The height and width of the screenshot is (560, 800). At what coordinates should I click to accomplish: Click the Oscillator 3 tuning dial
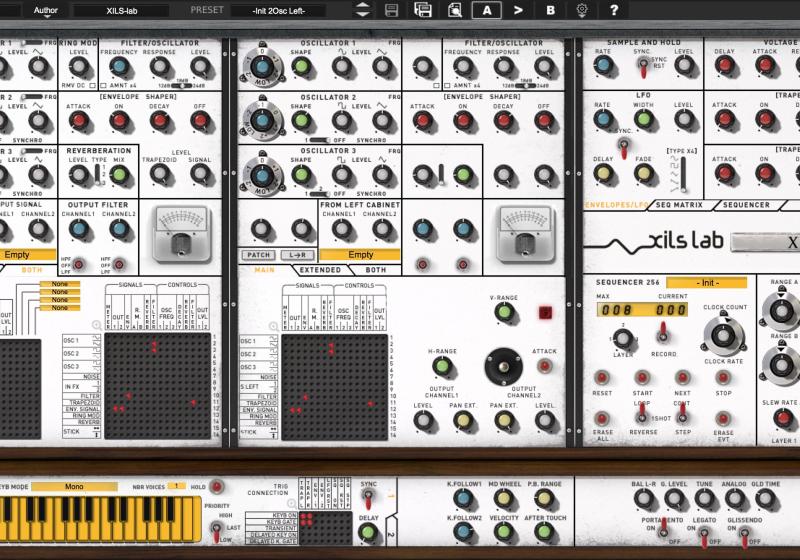pyautogui.click(x=262, y=175)
